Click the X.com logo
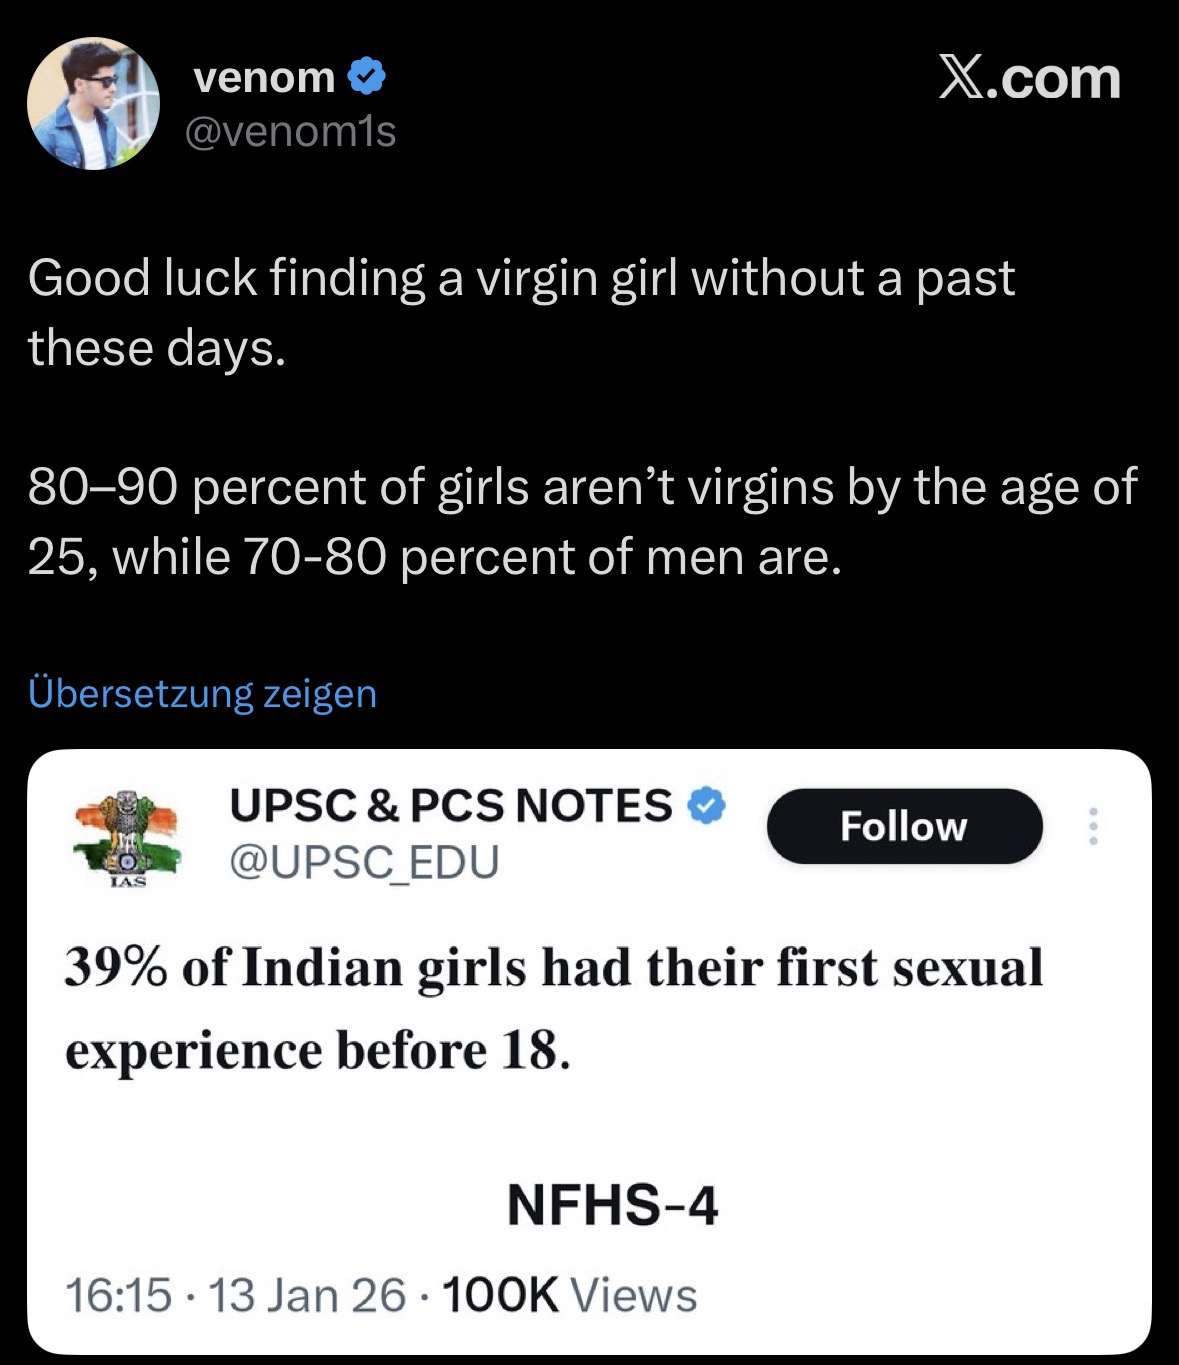 pos(1029,78)
